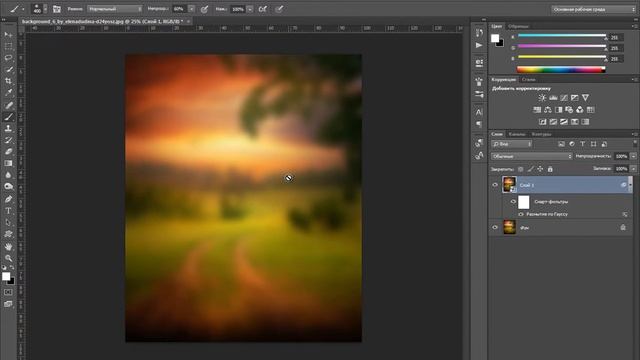
Task: Add a Levels adjustment
Action: [553, 98]
